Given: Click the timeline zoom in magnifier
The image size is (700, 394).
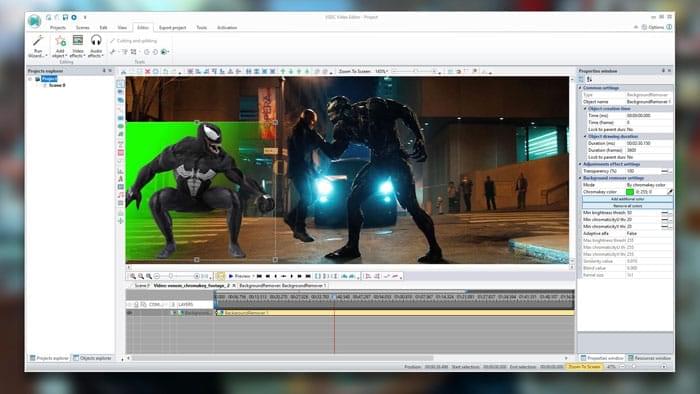Looking at the screenshot, I should click(x=133, y=277).
